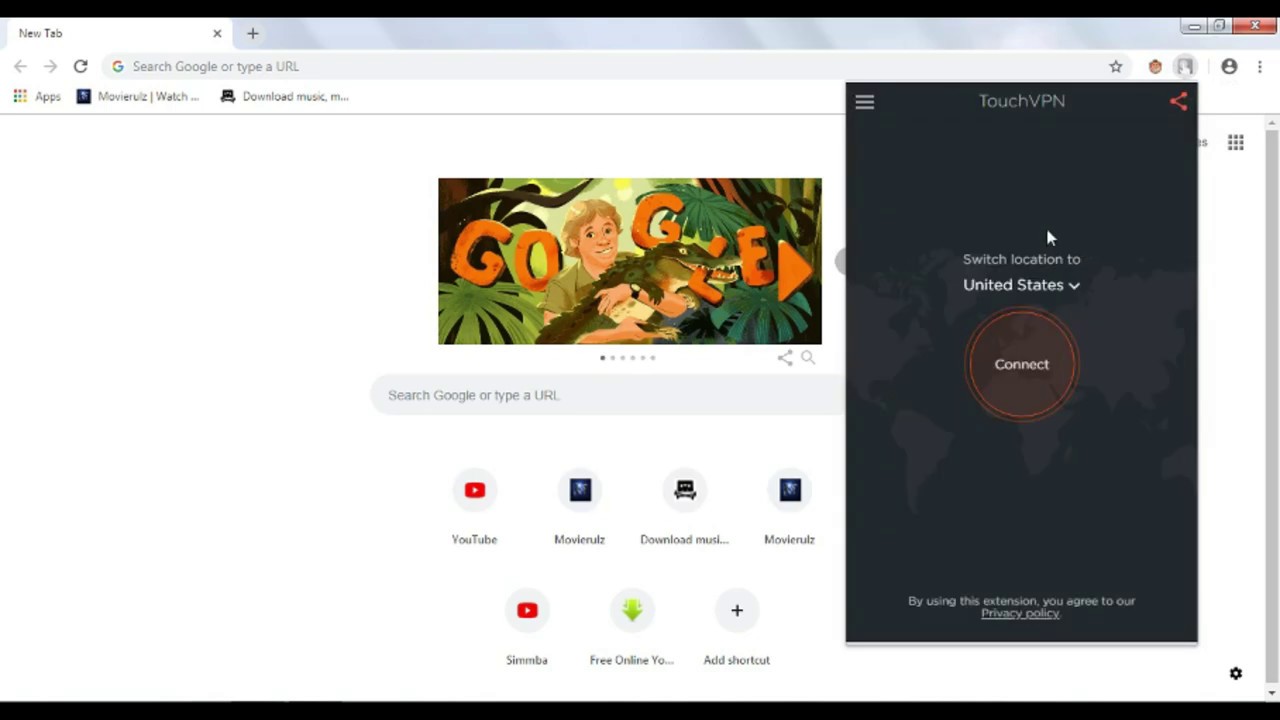Open the TouchVPN hamburger menu

click(865, 102)
